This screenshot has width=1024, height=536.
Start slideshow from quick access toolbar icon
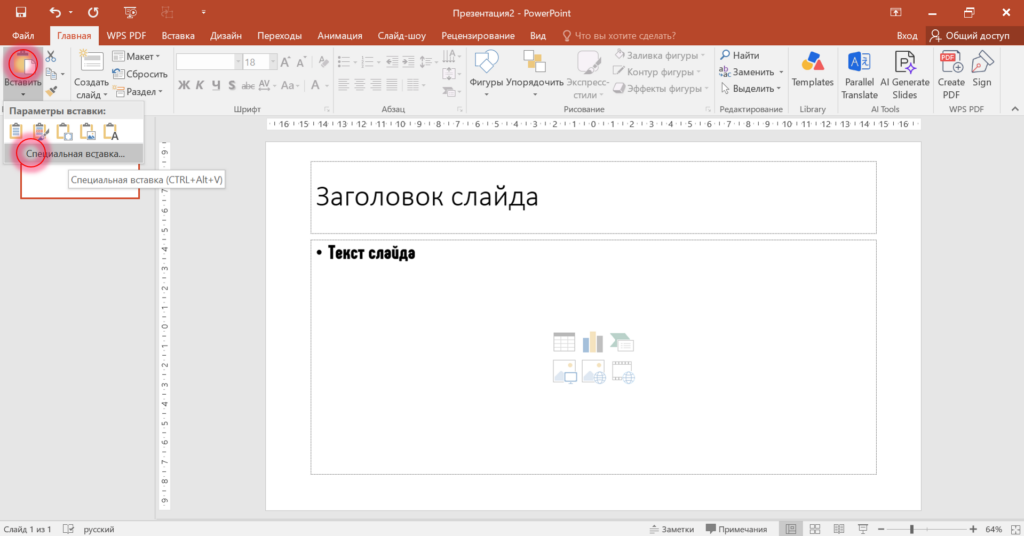pos(130,12)
